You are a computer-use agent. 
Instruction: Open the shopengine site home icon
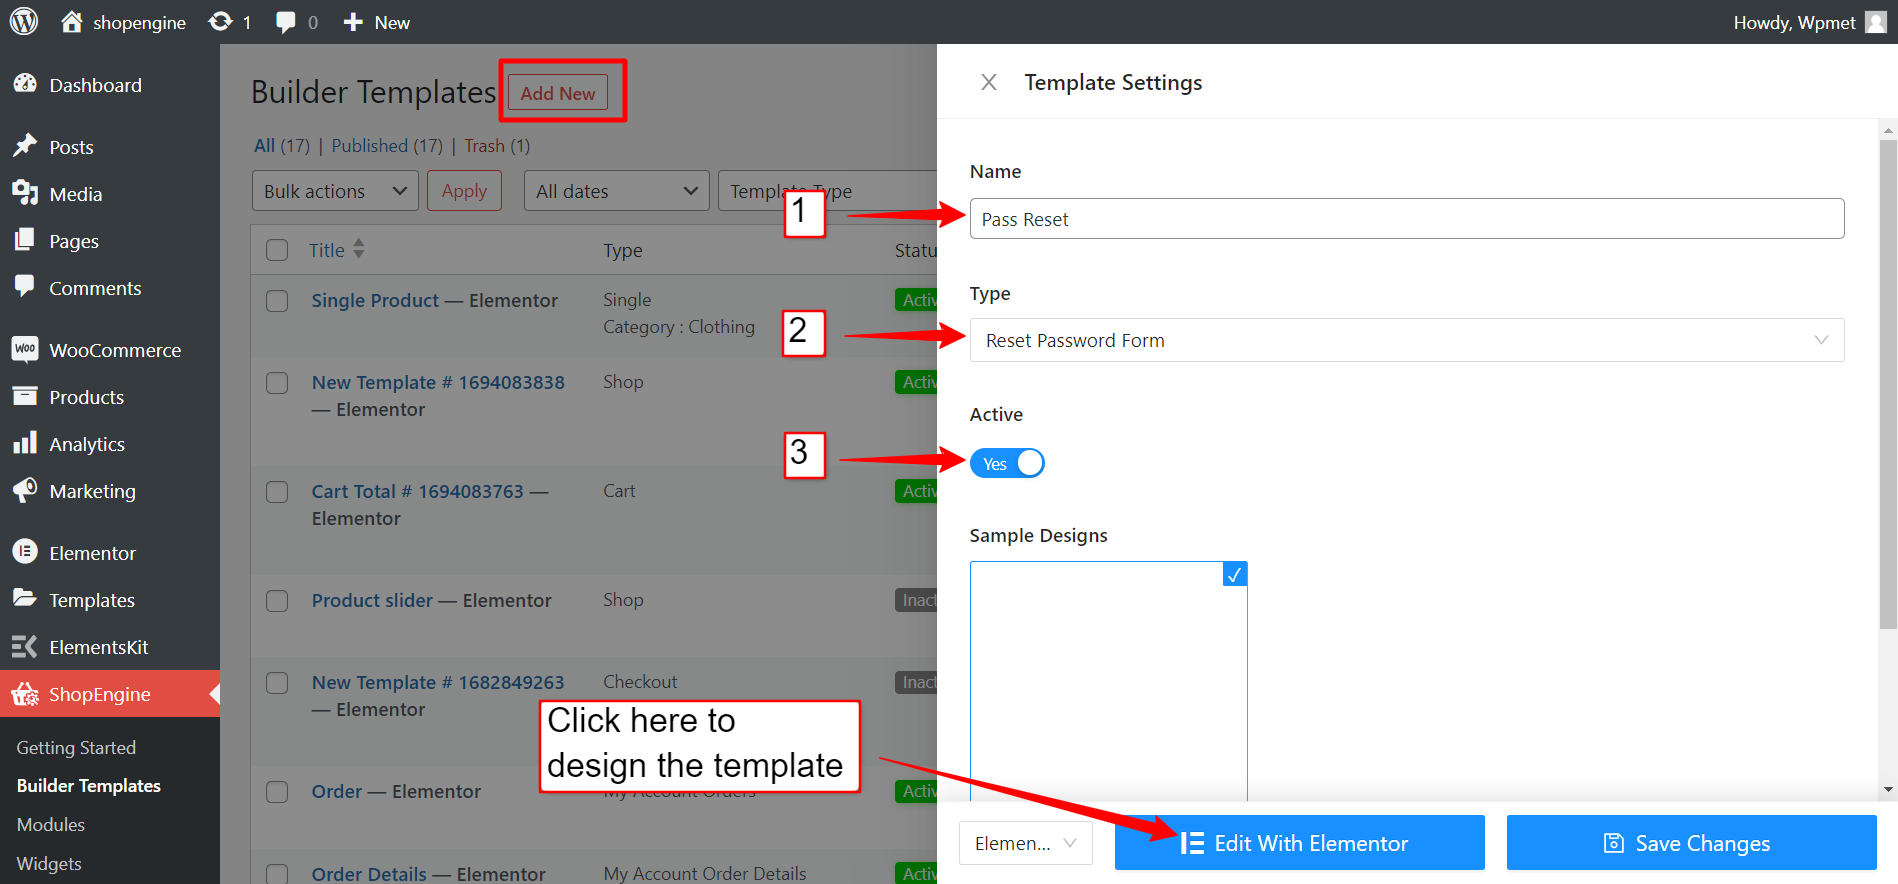tap(71, 21)
